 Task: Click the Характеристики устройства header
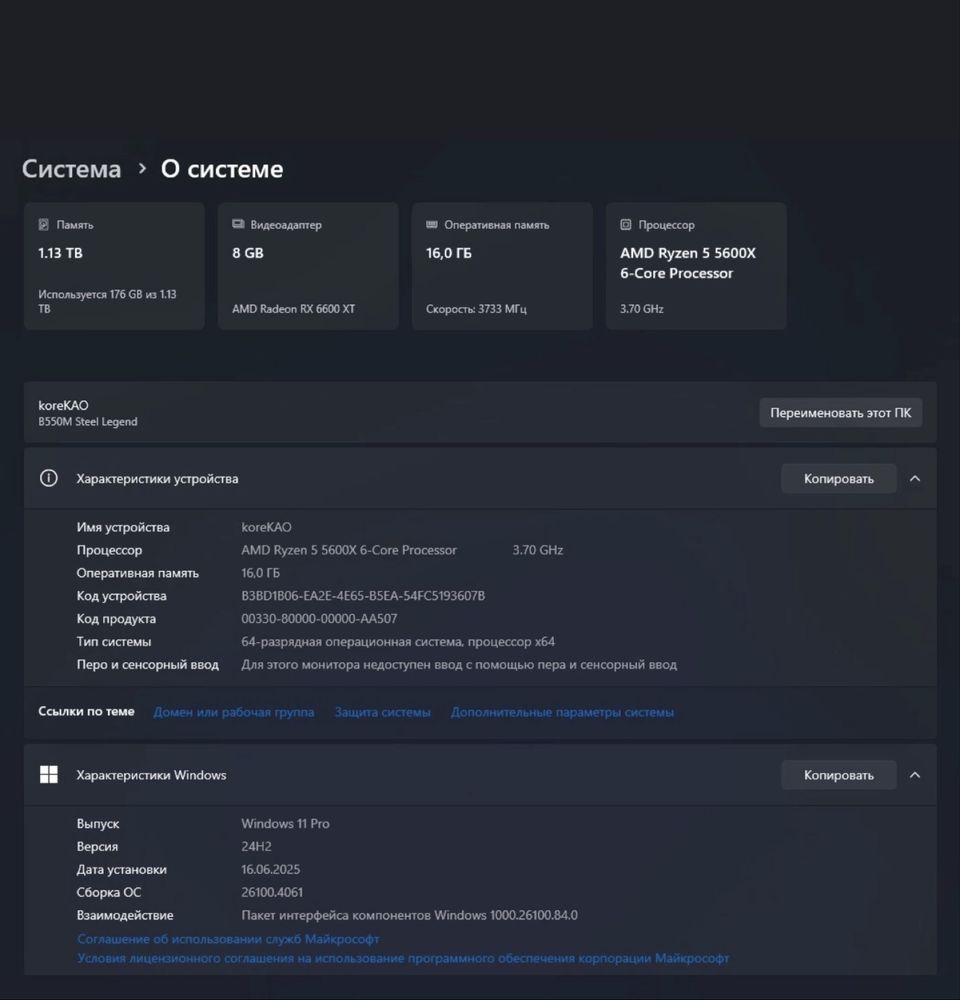click(480, 478)
